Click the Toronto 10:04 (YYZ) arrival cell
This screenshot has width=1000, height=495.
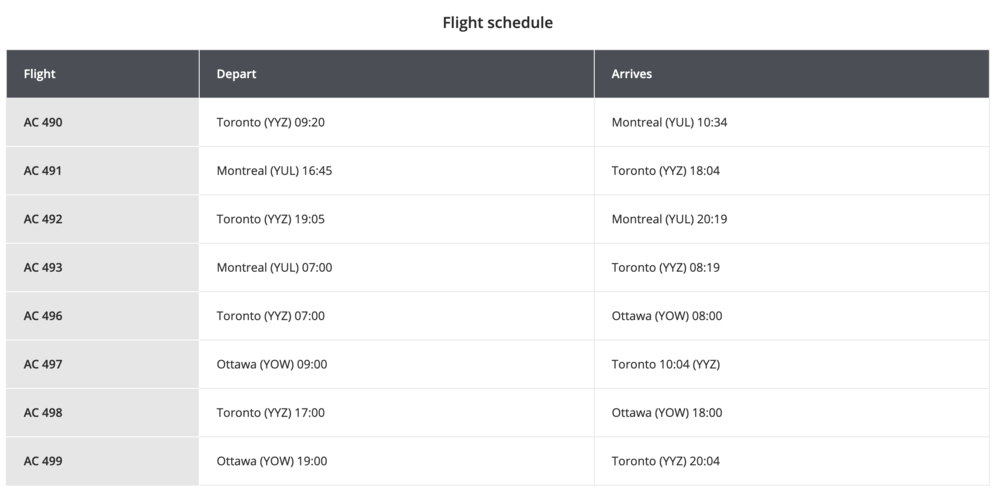pyautogui.click(x=665, y=364)
